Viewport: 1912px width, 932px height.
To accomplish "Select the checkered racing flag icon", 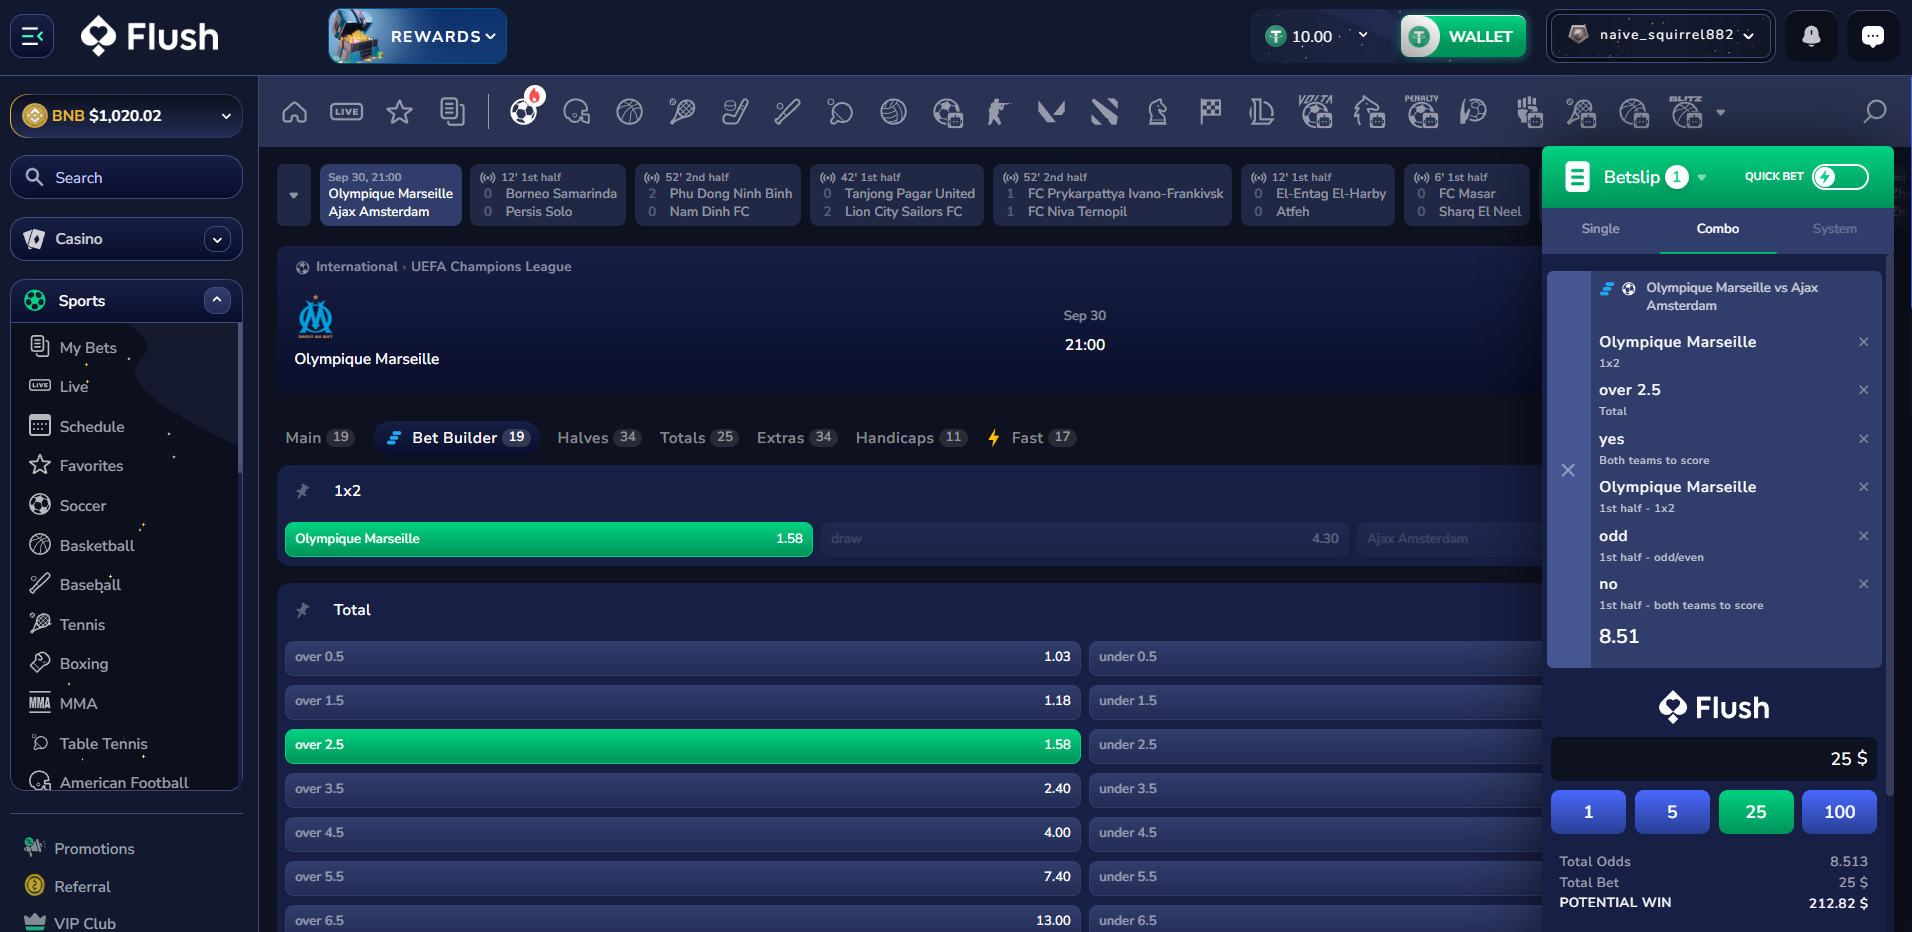I will click(x=1210, y=112).
